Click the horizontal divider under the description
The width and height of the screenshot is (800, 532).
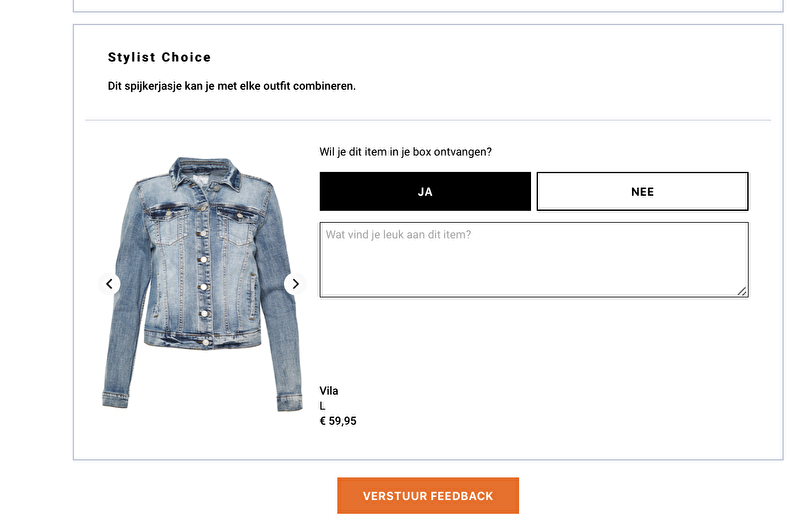point(428,120)
